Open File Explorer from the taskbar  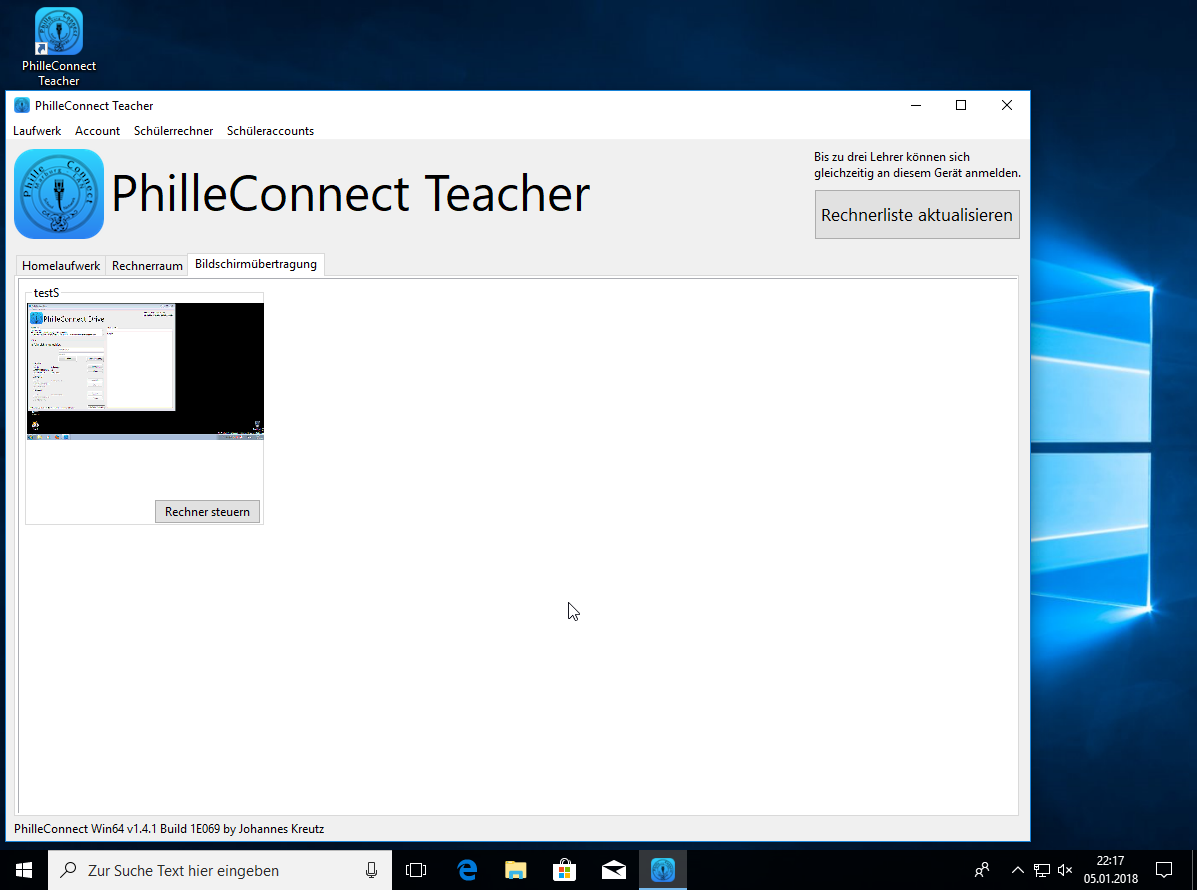coord(515,870)
